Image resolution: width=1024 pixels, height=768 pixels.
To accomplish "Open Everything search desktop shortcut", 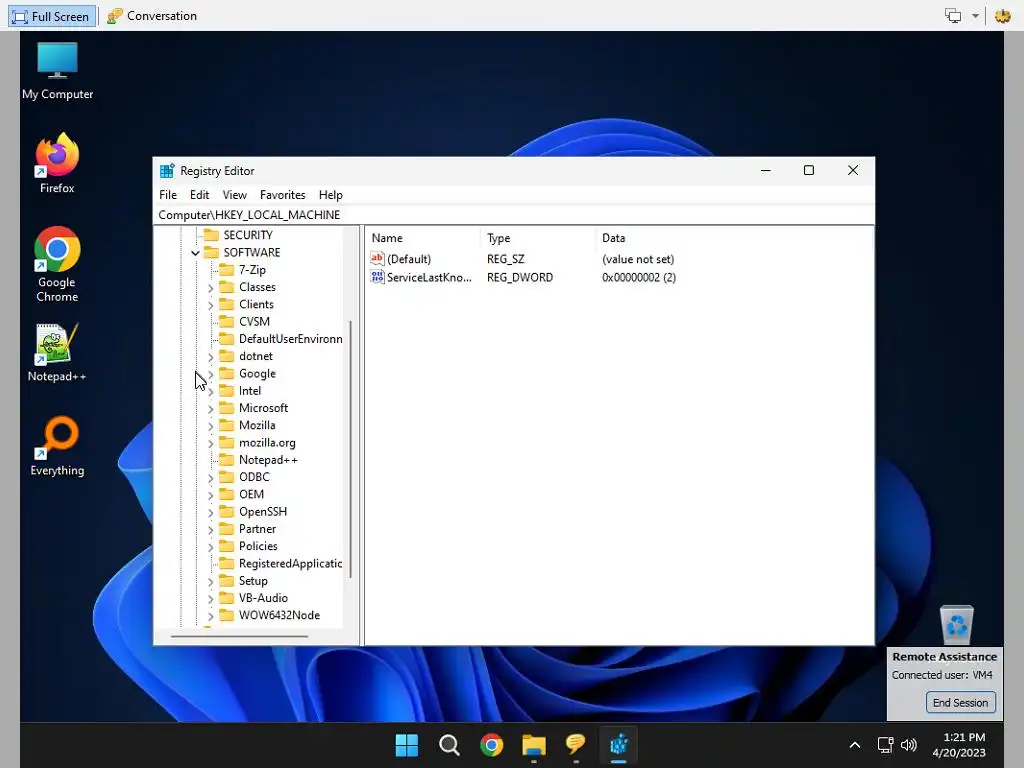I will coord(57,446).
